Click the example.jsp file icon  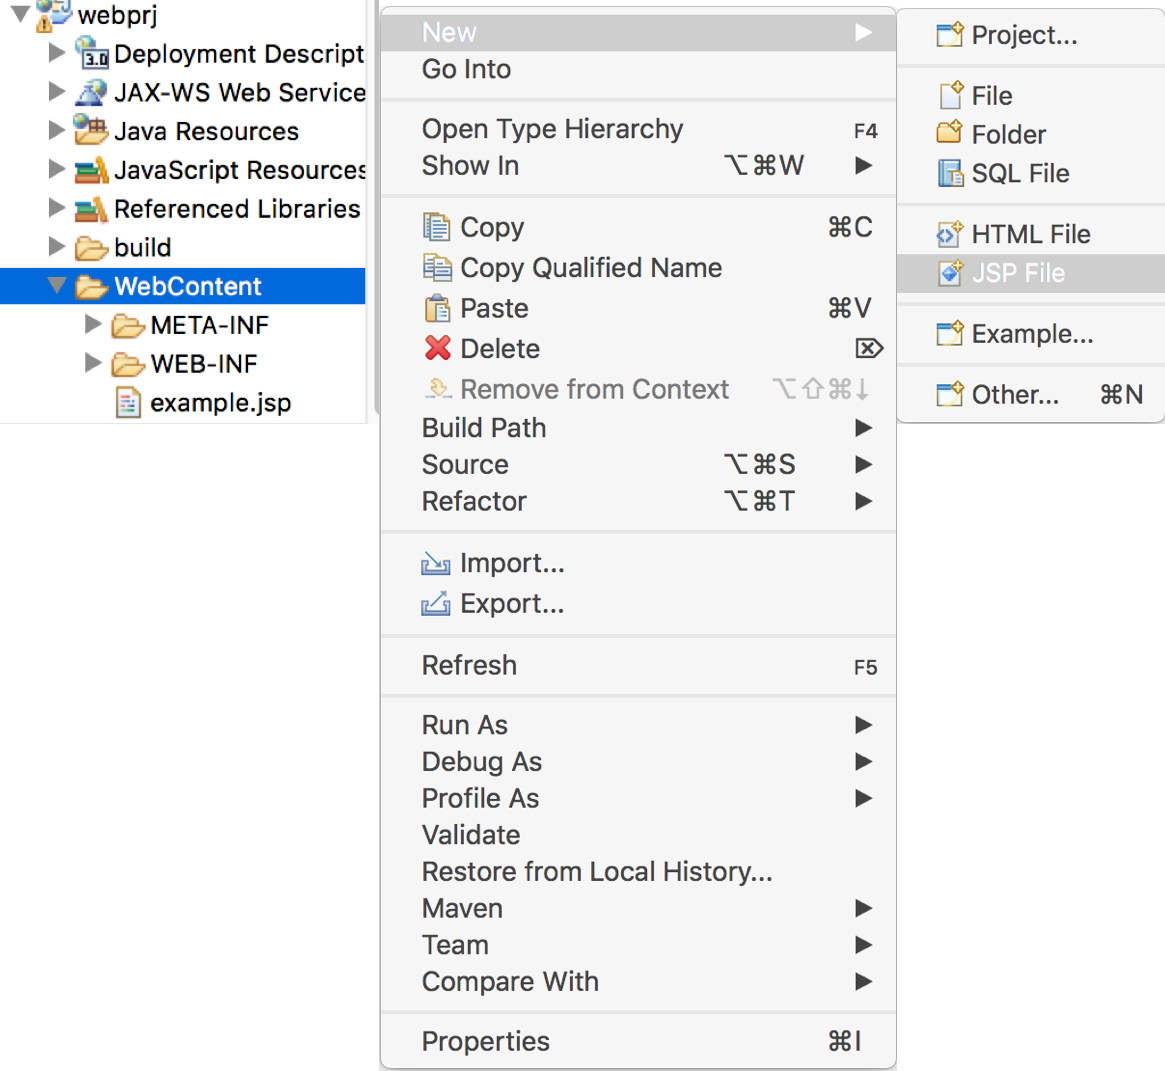coord(128,403)
